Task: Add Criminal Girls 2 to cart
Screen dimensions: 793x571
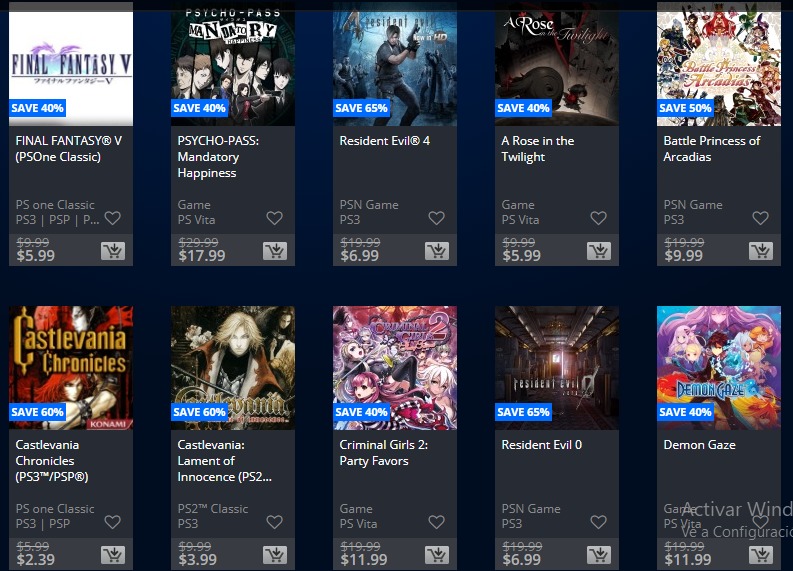Action: (x=437, y=555)
